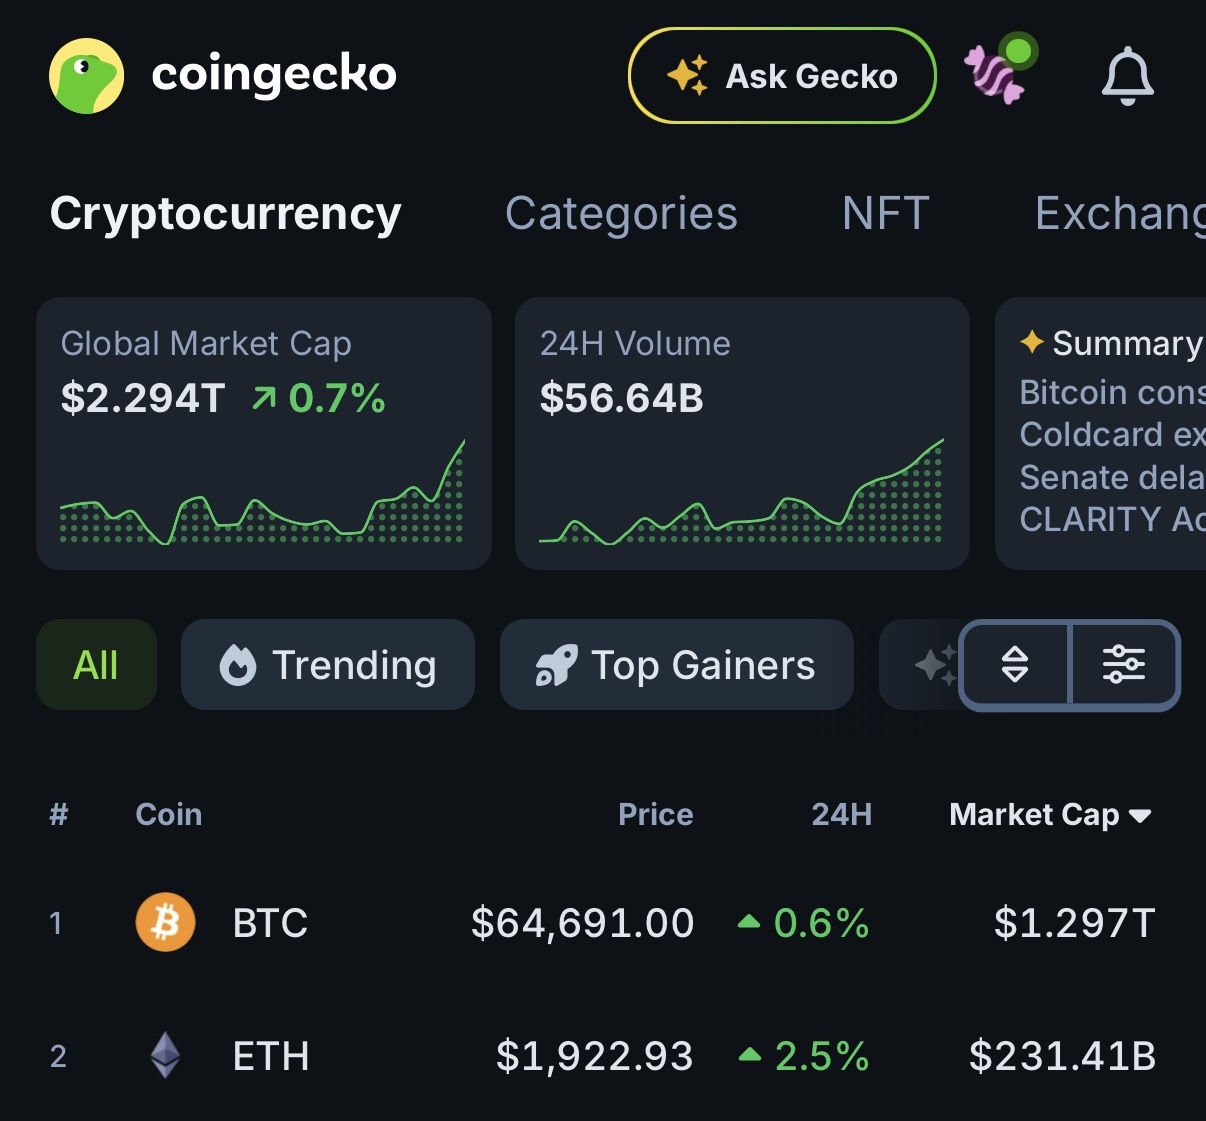The width and height of the screenshot is (1206, 1121).
Task: Click the sort up-down arrows icon
Action: coord(1015,665)
